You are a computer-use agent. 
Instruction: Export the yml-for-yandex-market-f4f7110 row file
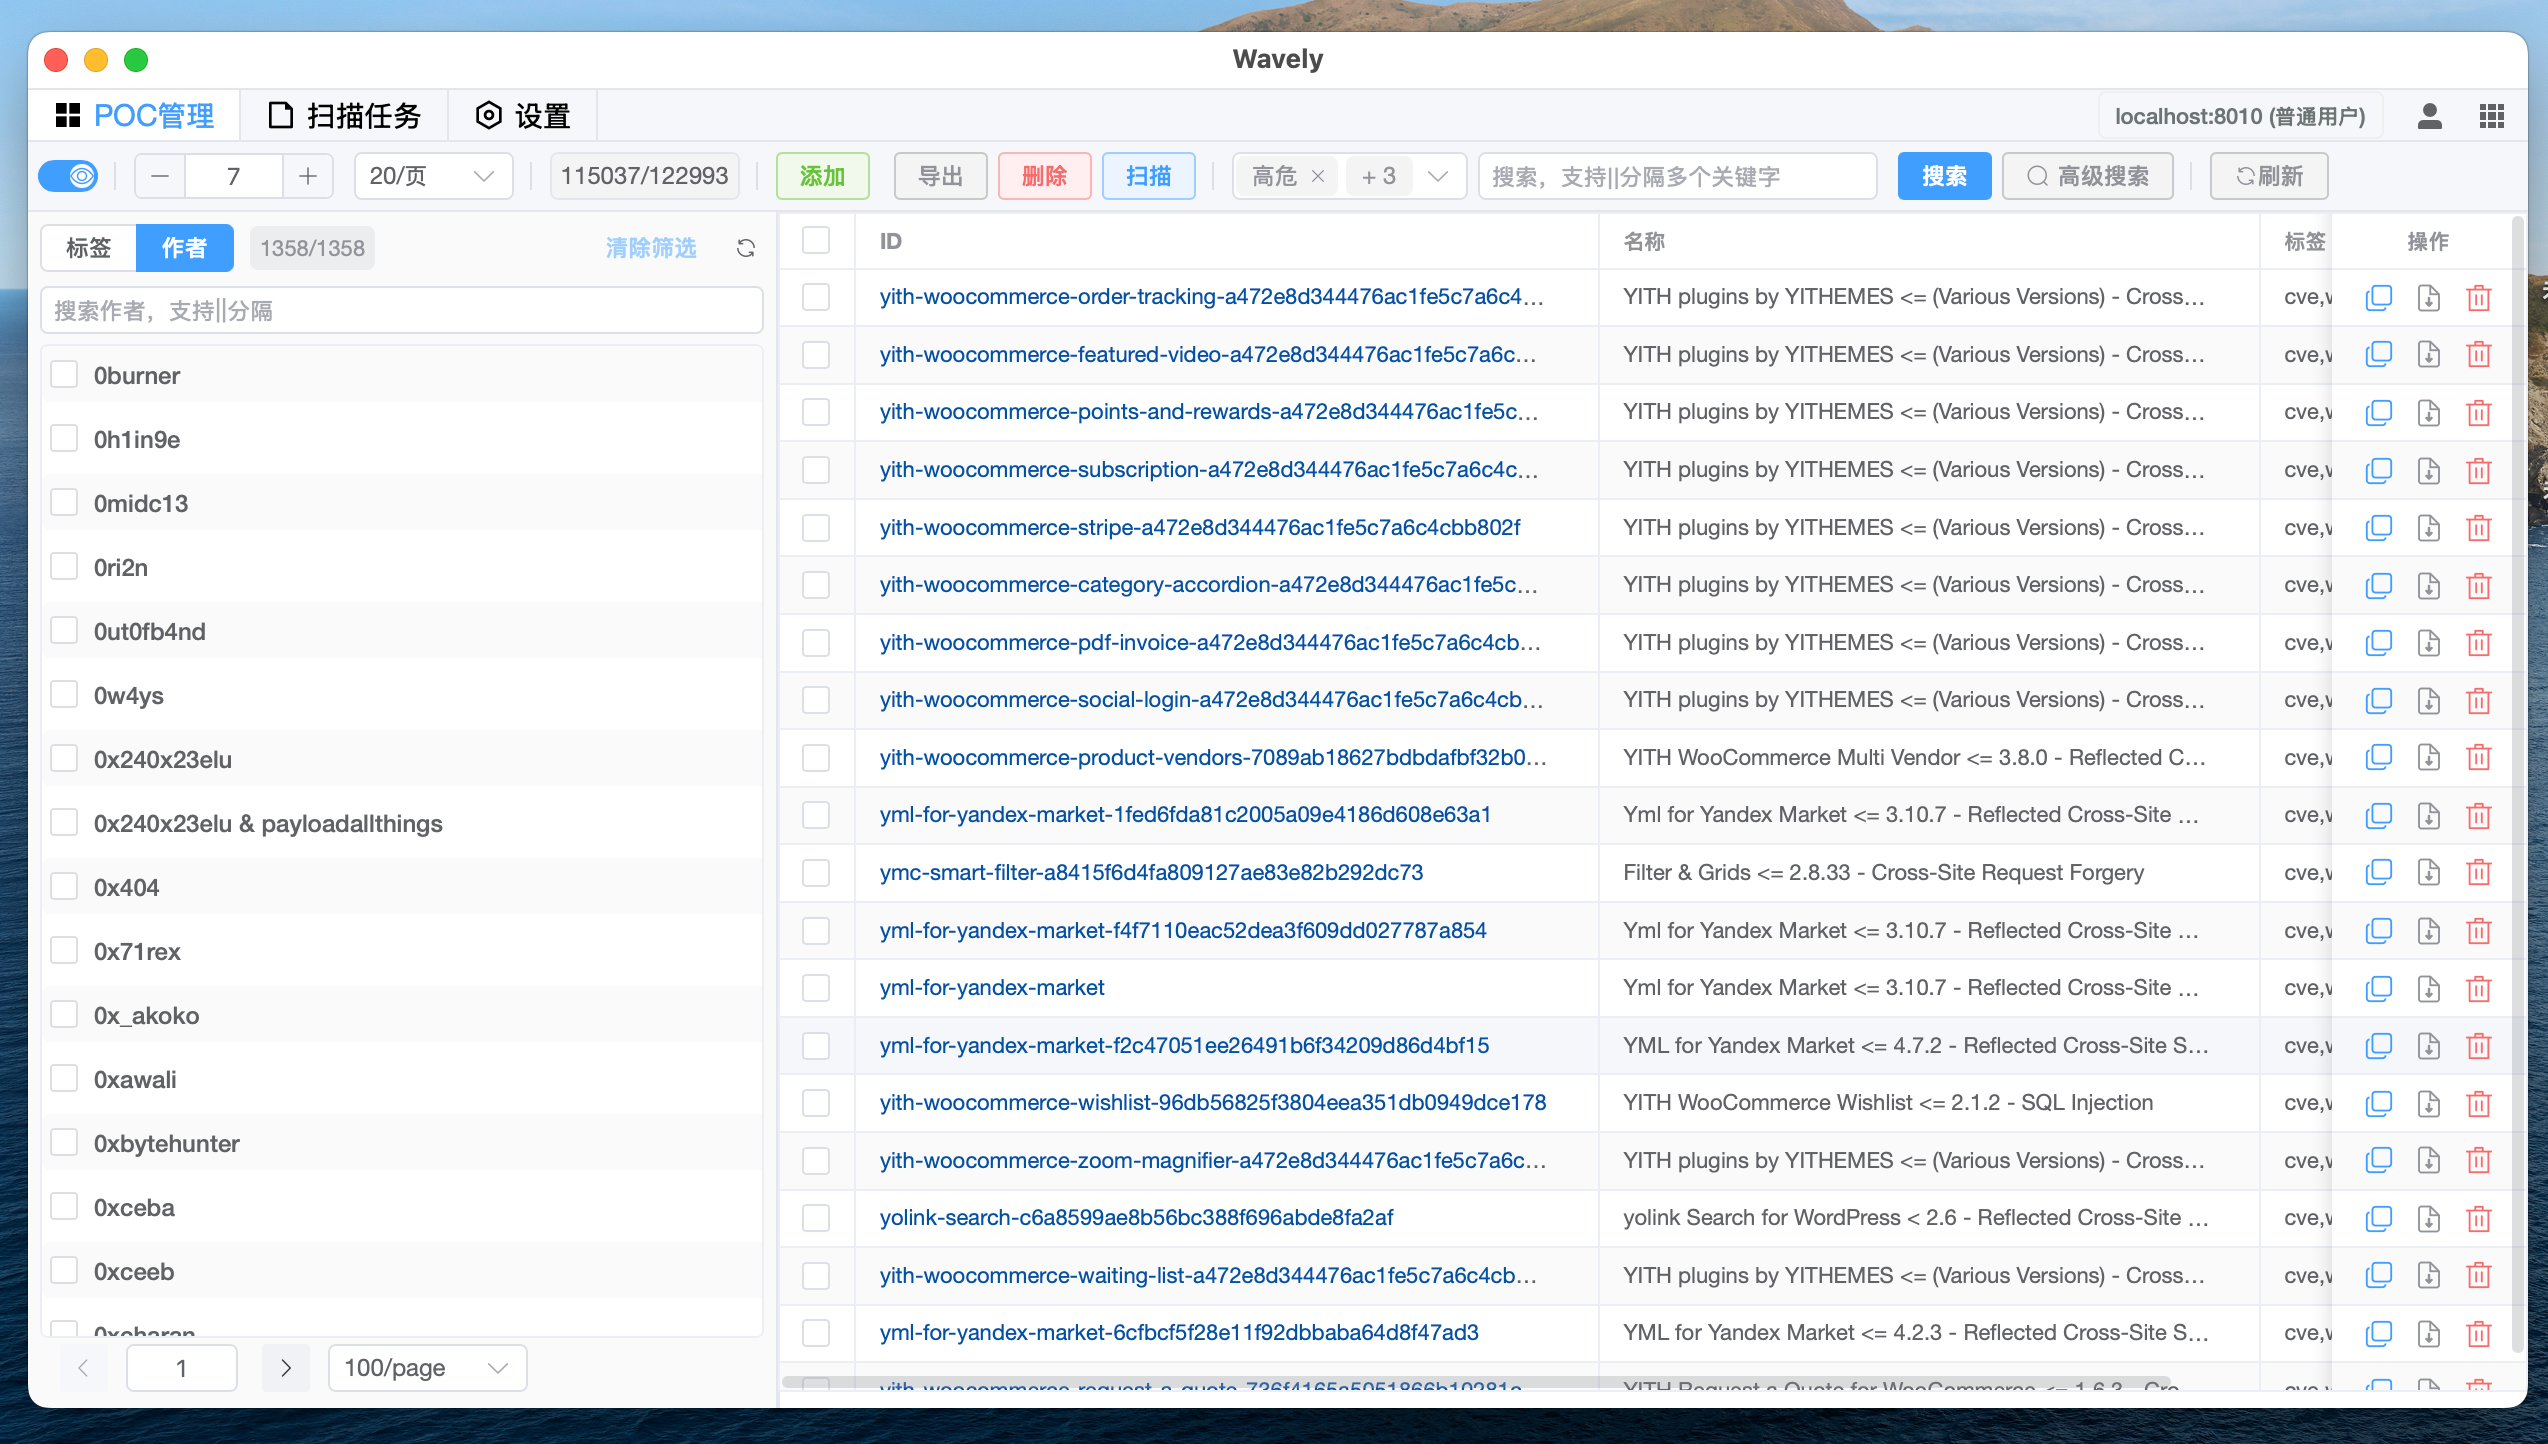pyautogui.click(x=2429, y=930)
